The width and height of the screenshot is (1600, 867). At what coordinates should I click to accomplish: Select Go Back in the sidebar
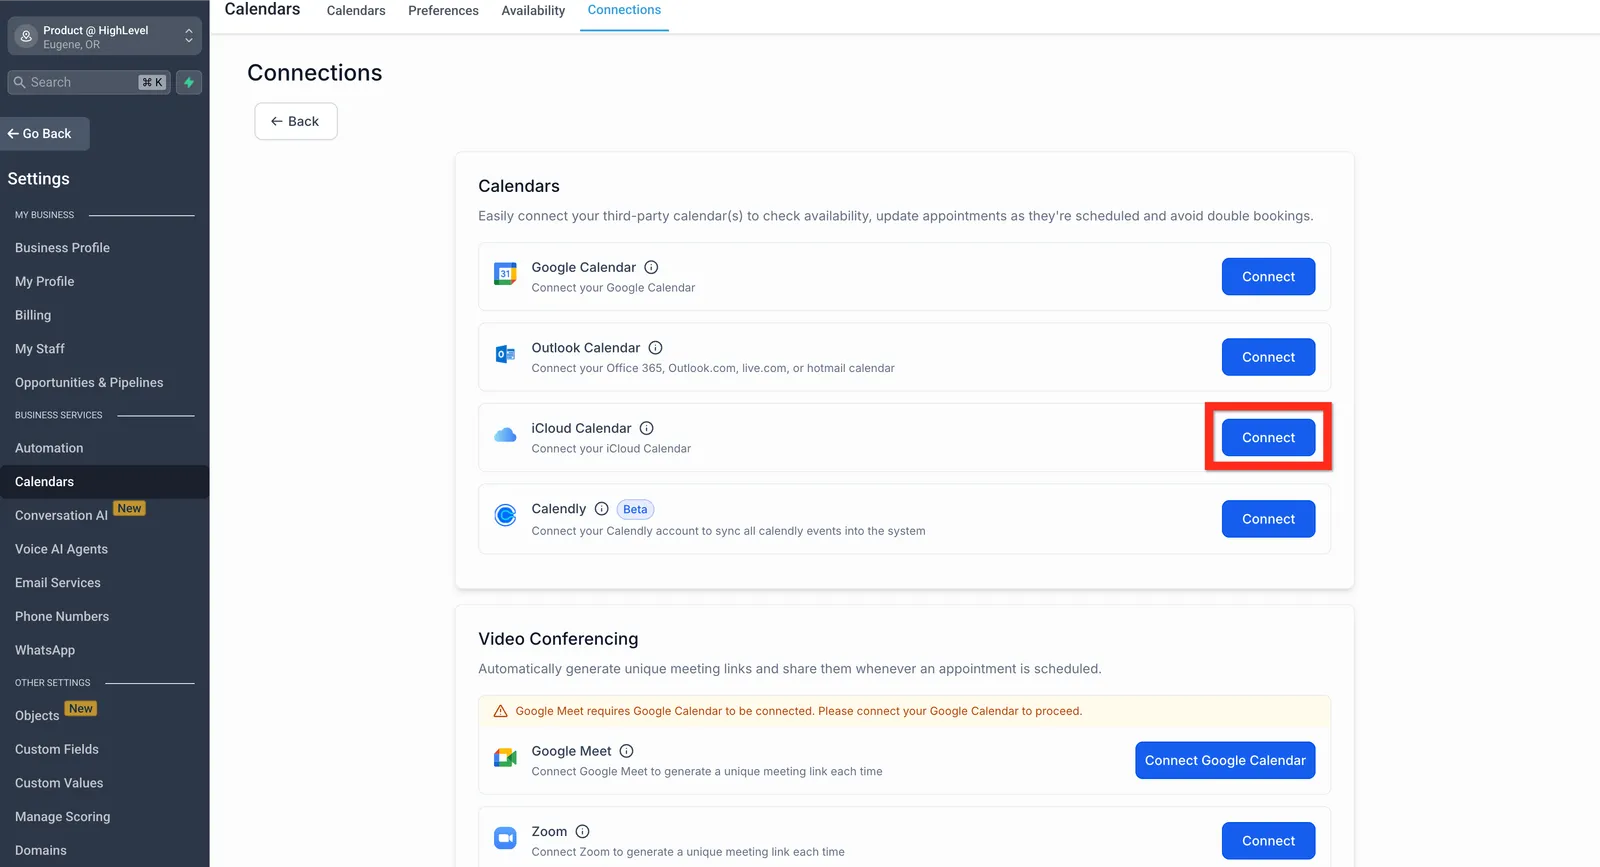coord(45,134)
